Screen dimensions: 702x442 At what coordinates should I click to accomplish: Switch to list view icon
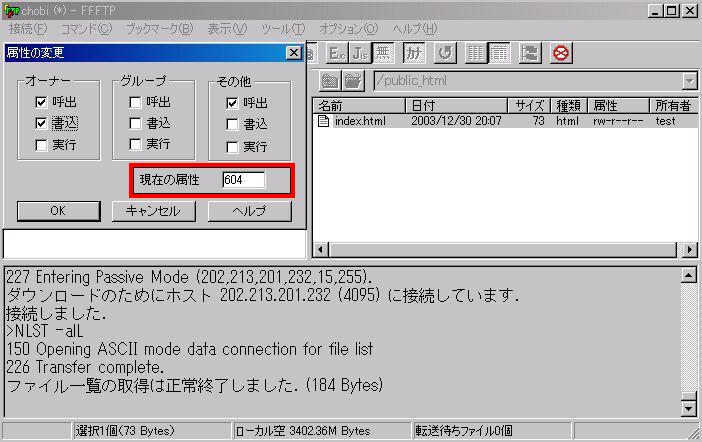click(476, 53)
